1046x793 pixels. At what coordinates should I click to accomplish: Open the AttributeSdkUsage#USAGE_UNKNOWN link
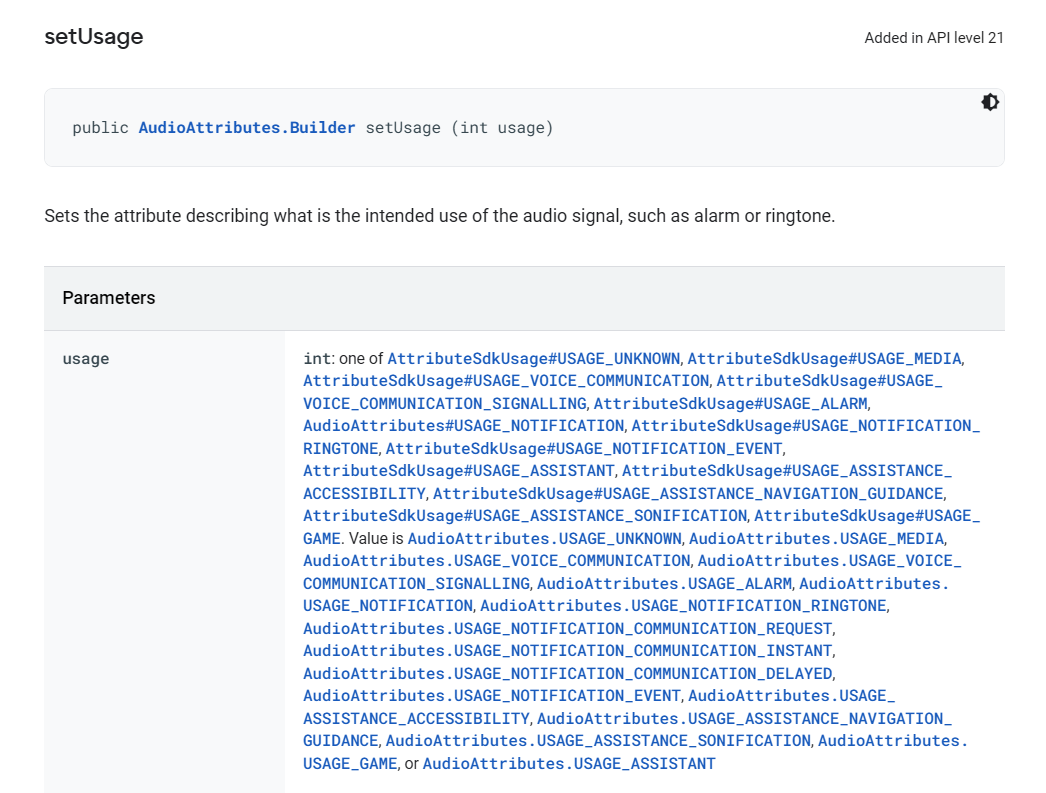[x=534, y=358]
